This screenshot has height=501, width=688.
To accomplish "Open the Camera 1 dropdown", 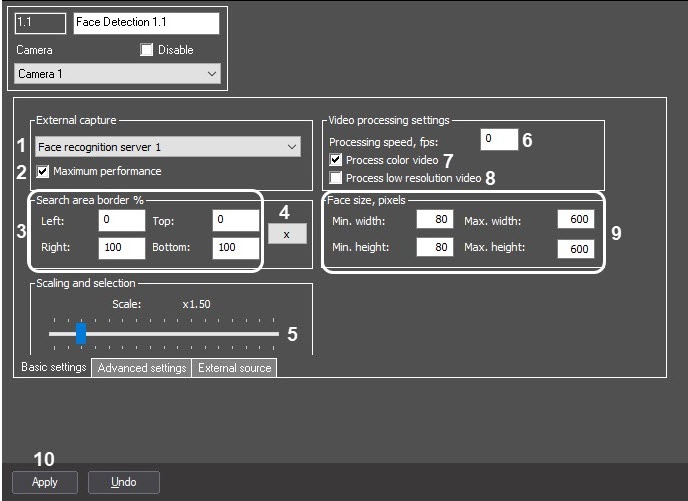I will point(118,74).
